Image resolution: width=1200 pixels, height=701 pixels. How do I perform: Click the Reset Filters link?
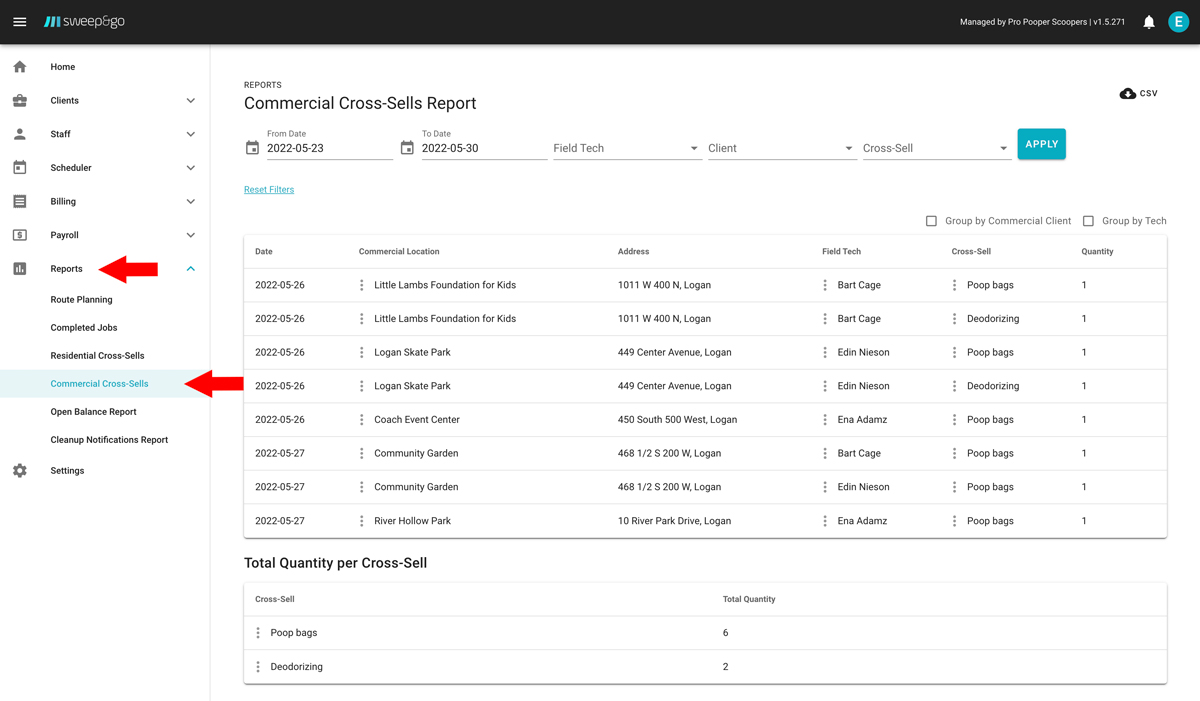pyautogui.click(x=269, y=189)
